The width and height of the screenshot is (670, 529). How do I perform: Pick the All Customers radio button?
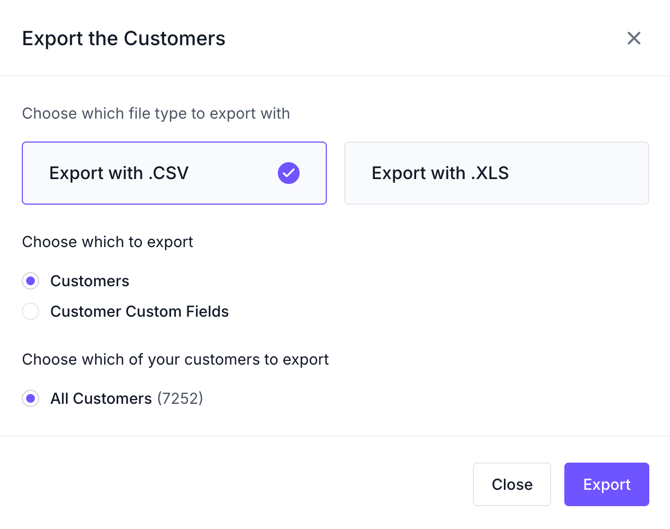[x=31, y=398]
